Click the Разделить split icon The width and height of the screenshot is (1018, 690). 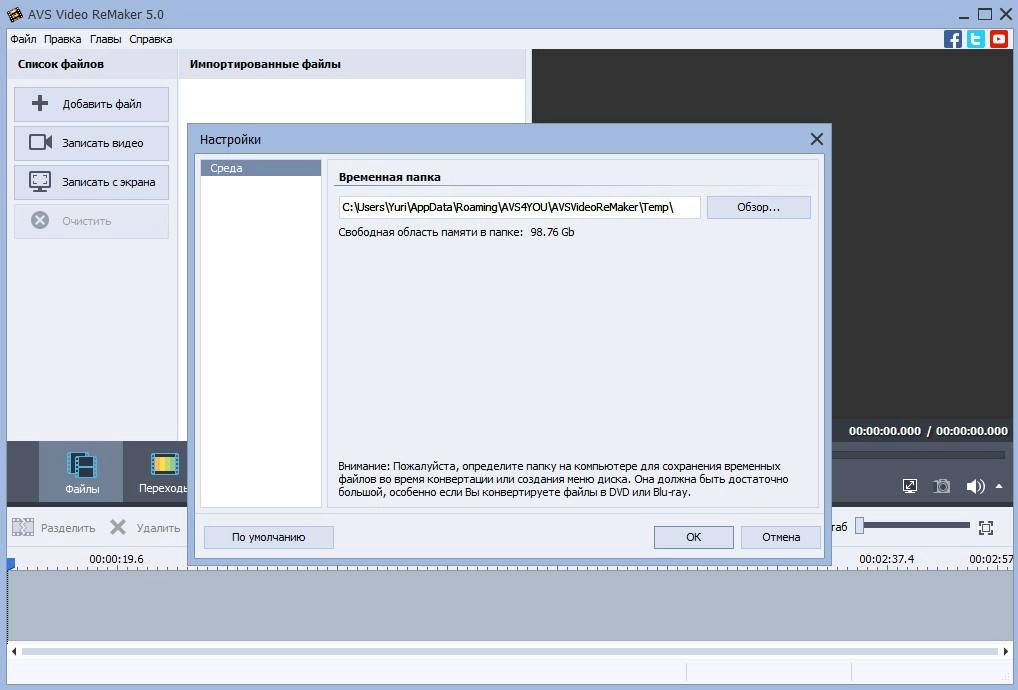click(x=23, y=527)
